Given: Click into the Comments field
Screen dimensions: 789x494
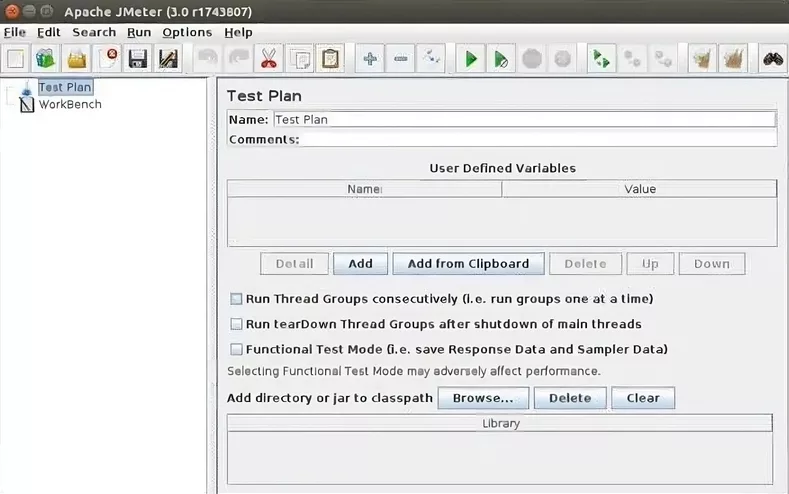Looking at the screenshot, I should (x=538, y=140).
